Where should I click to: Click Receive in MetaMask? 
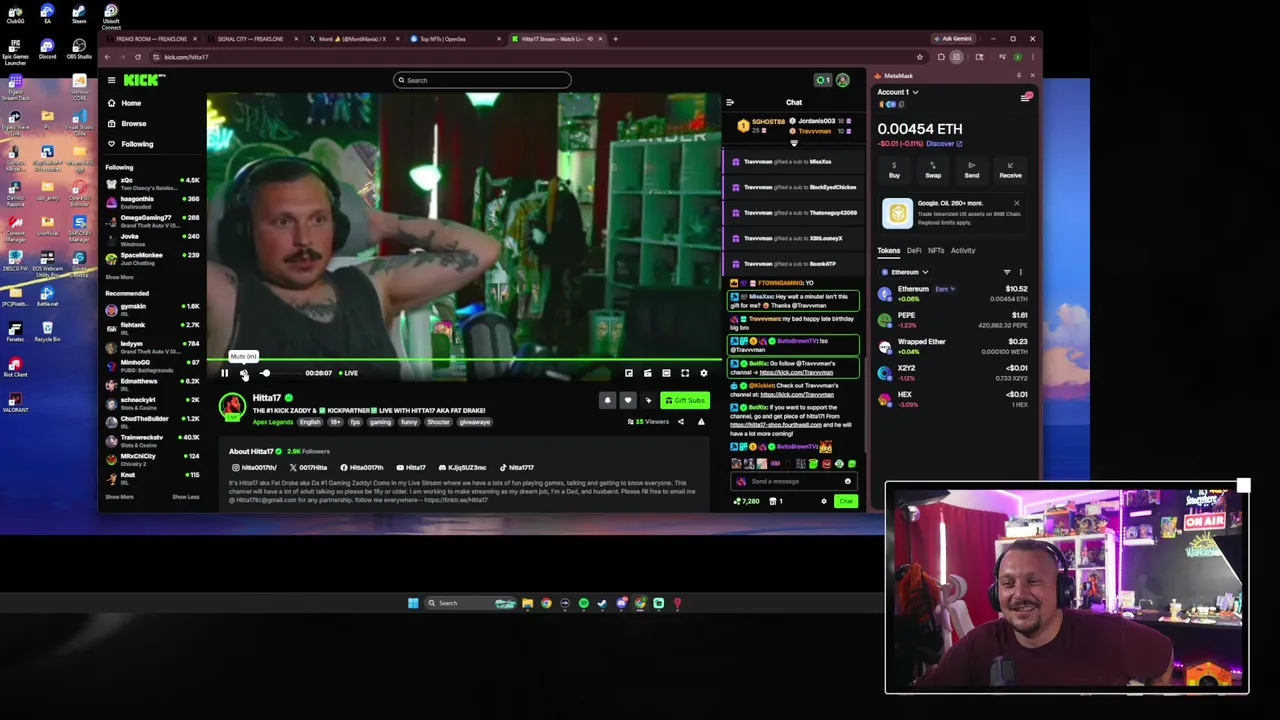(x=1010, y=170)
